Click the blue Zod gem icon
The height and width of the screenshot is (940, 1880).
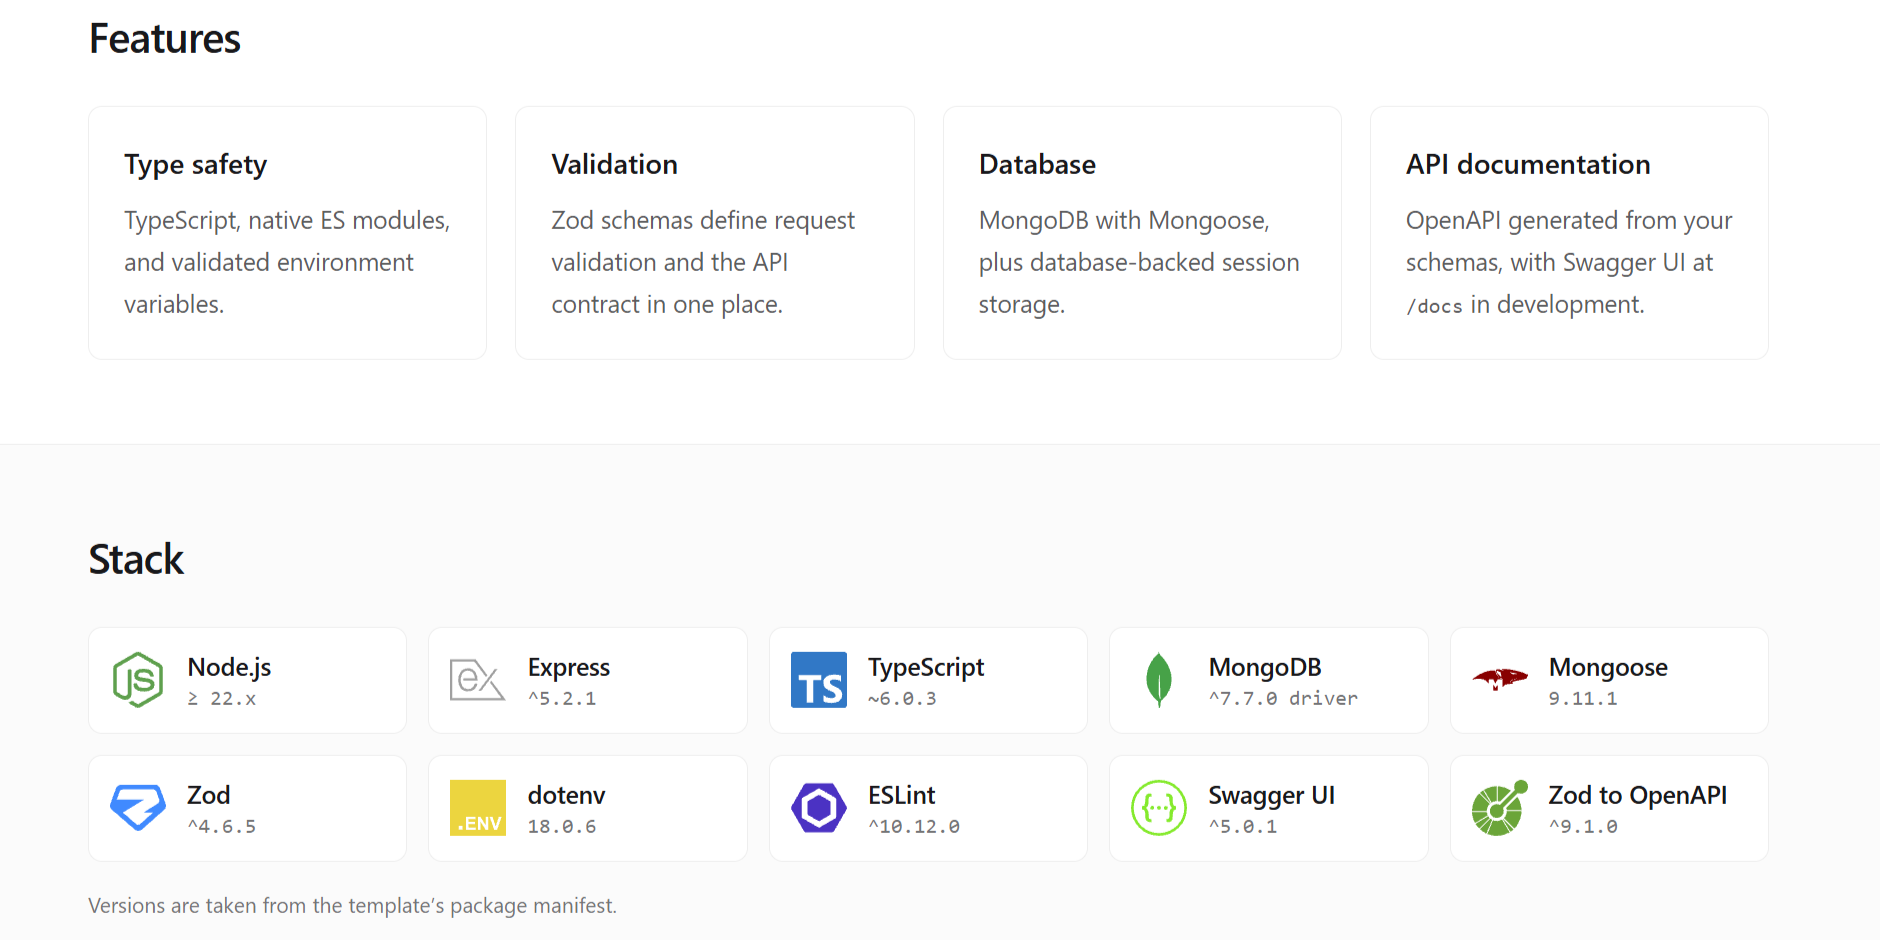pyautogui.click(x=138, y=808)
